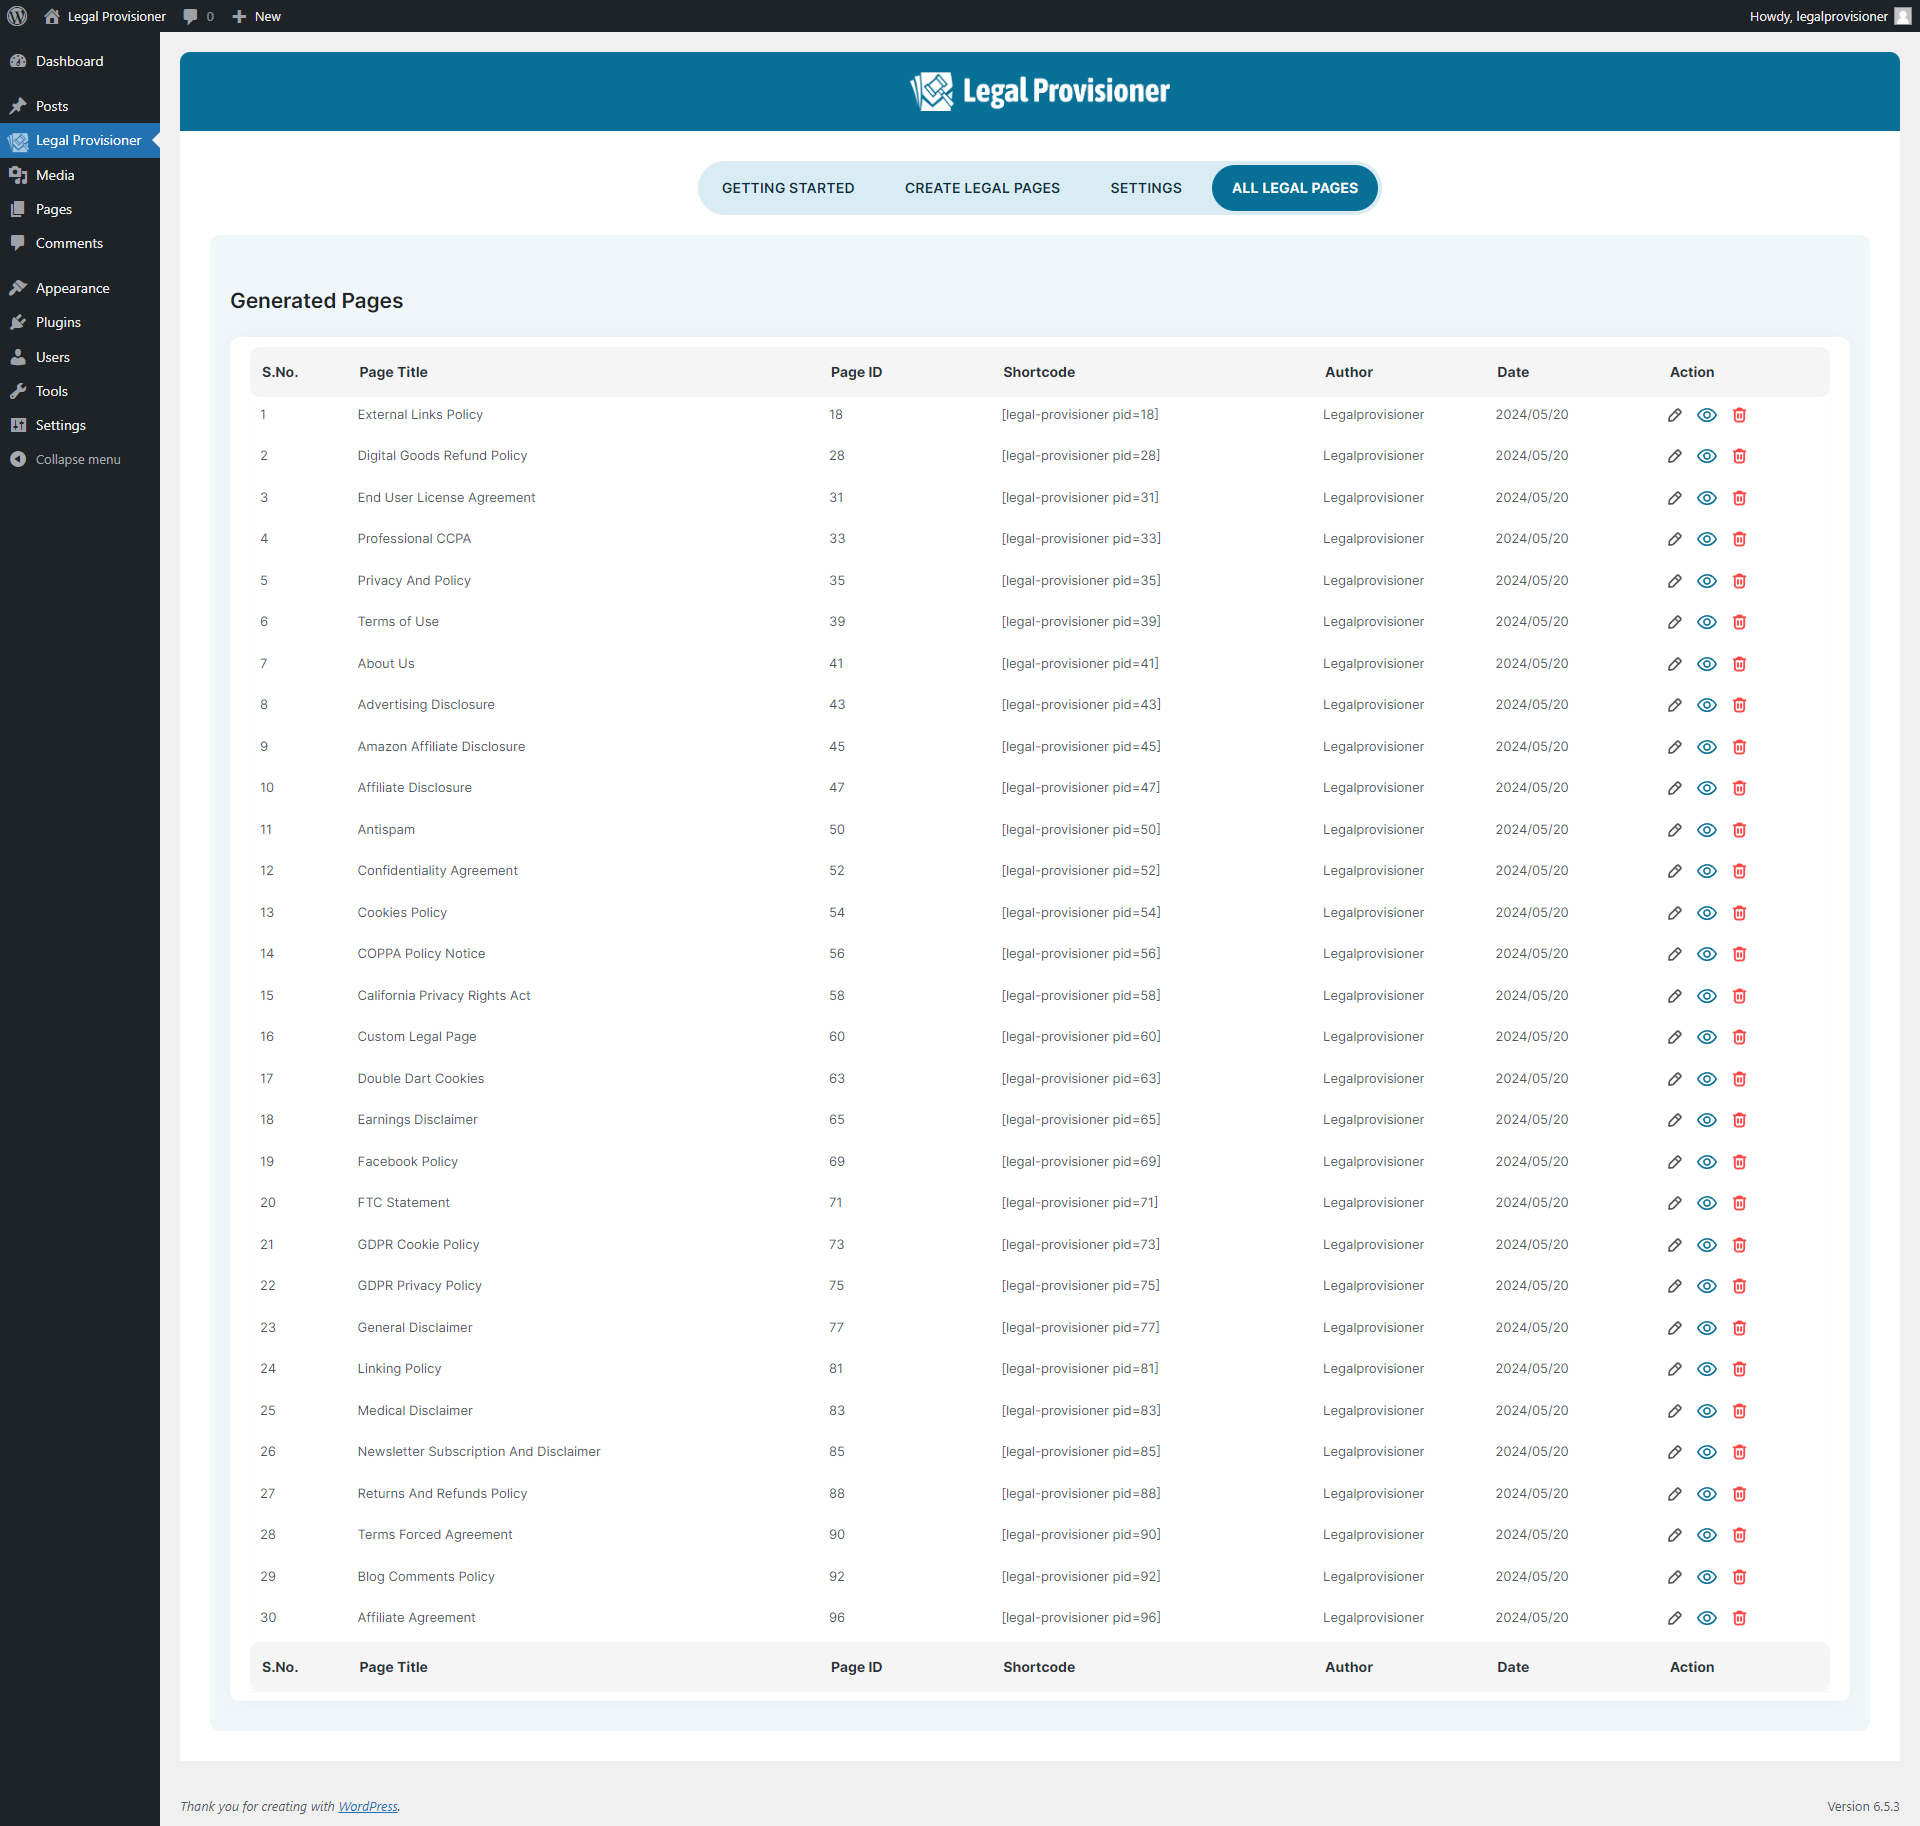1920x1826 pixels.
Task: Preview Medical Disclaimer using its eye icon
Action: (x=1707, y=1411)
